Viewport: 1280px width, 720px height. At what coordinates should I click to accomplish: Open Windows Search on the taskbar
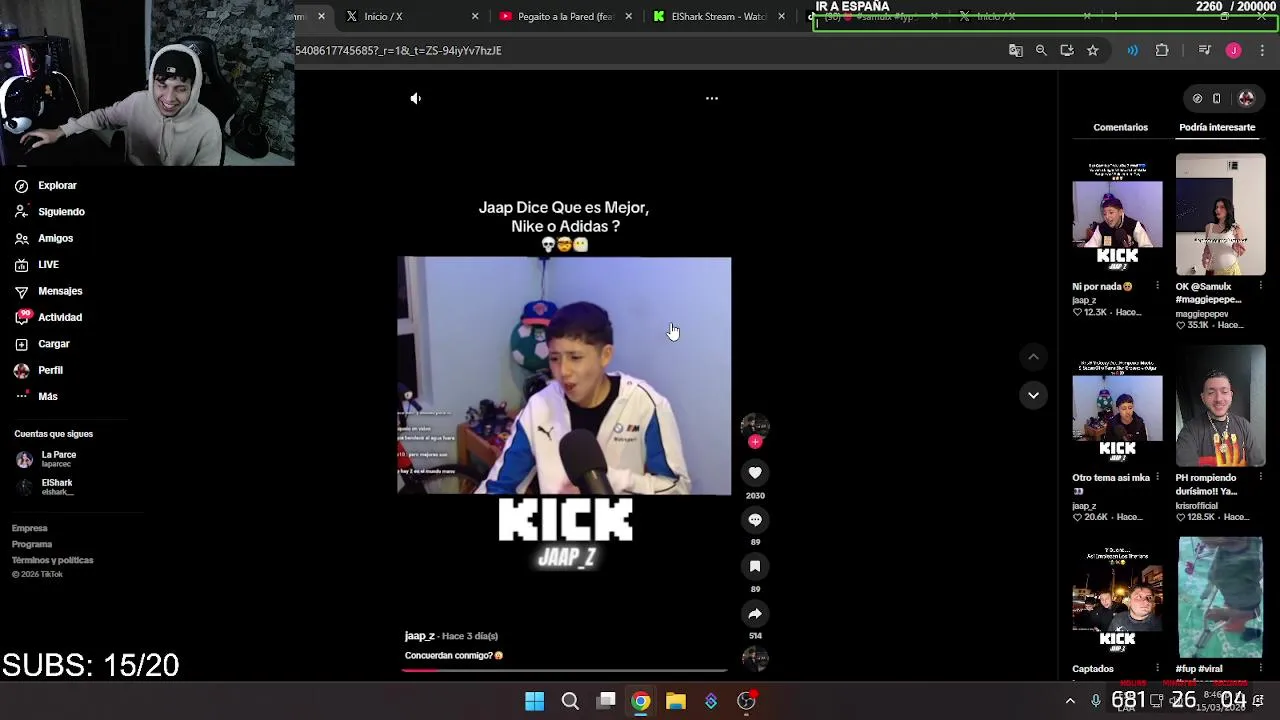tap(570, 701)
